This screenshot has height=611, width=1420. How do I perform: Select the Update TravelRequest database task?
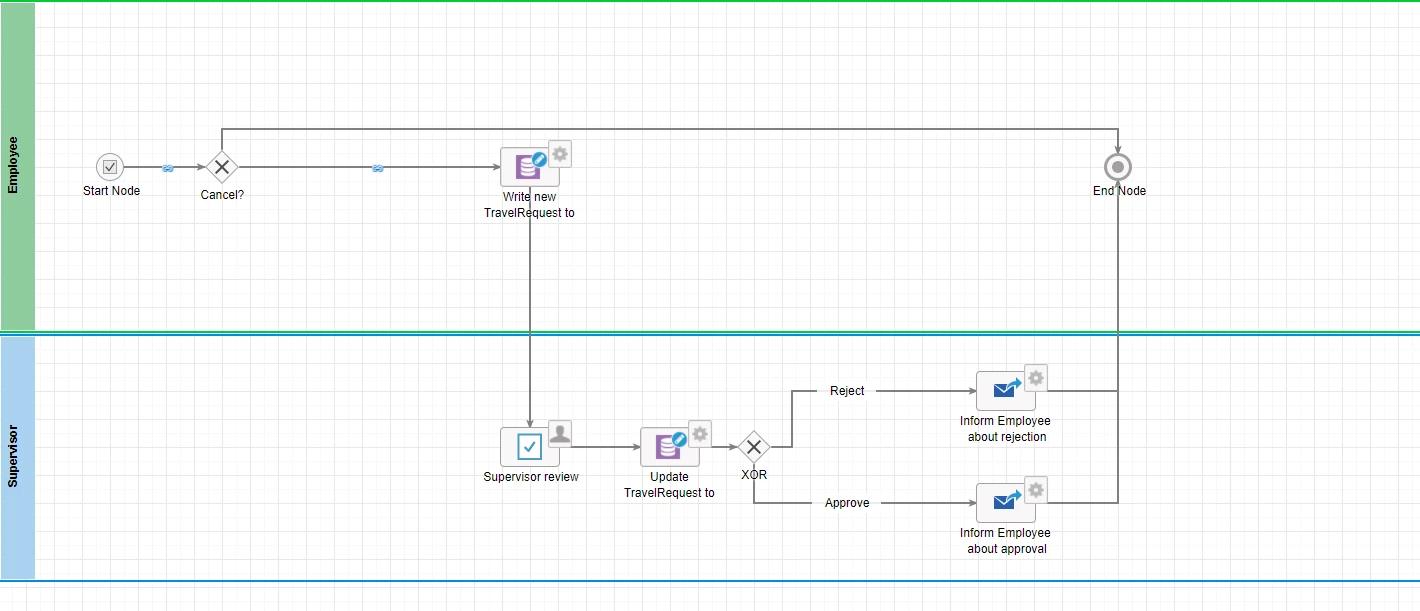(670, 447)
